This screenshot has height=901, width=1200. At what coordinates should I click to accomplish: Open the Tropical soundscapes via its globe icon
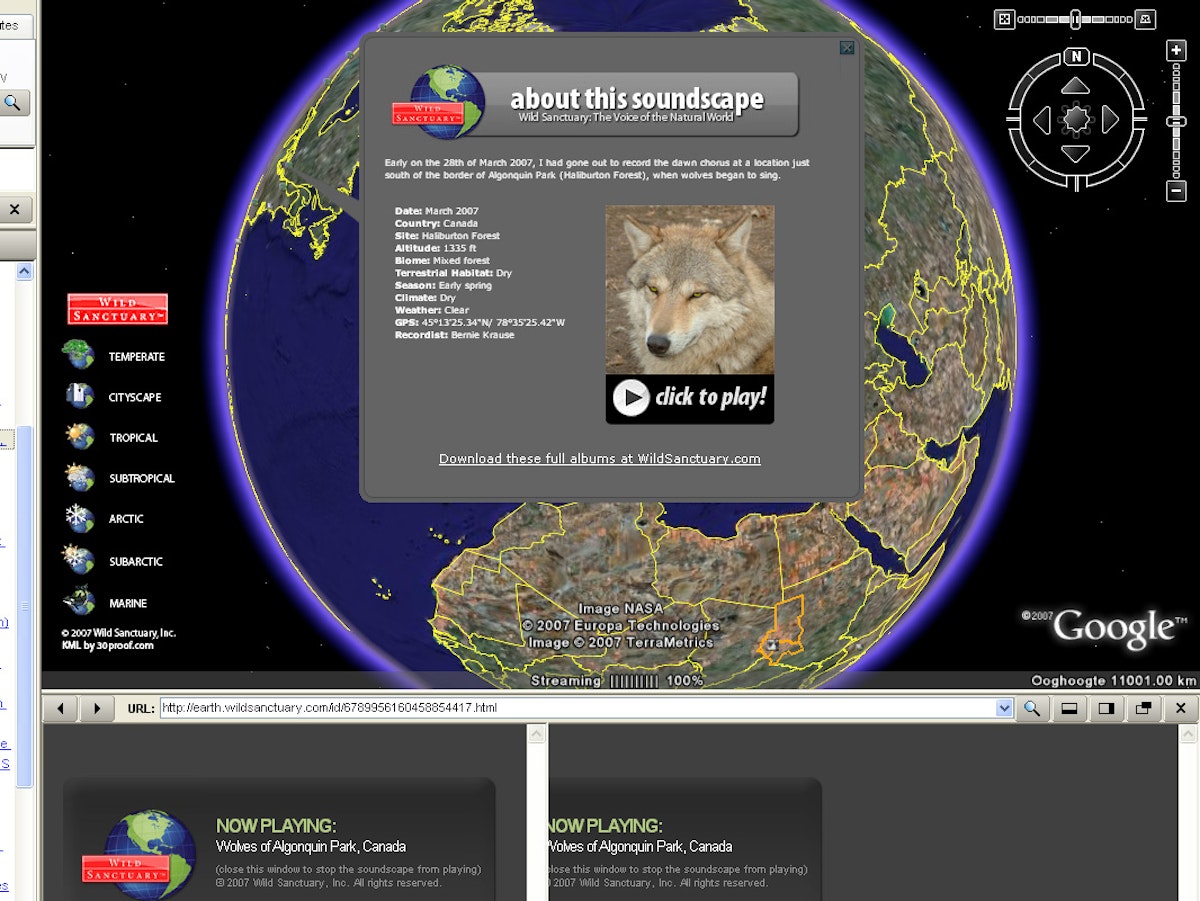coord(78,437)
